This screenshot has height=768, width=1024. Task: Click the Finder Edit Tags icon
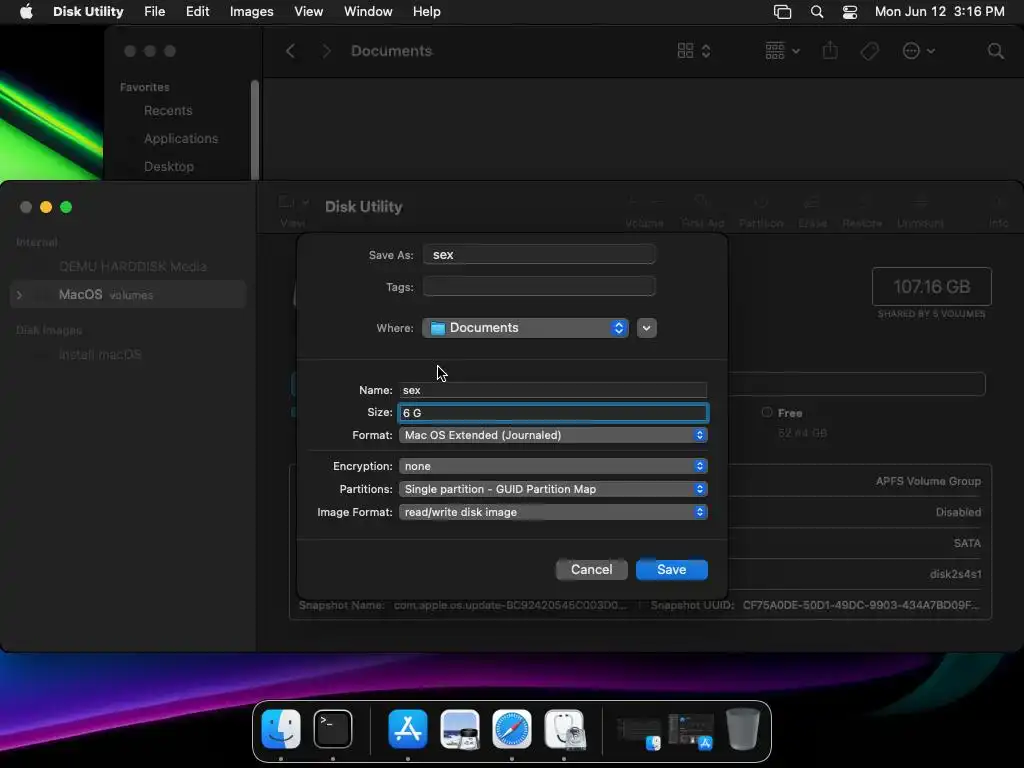[869, 51]
